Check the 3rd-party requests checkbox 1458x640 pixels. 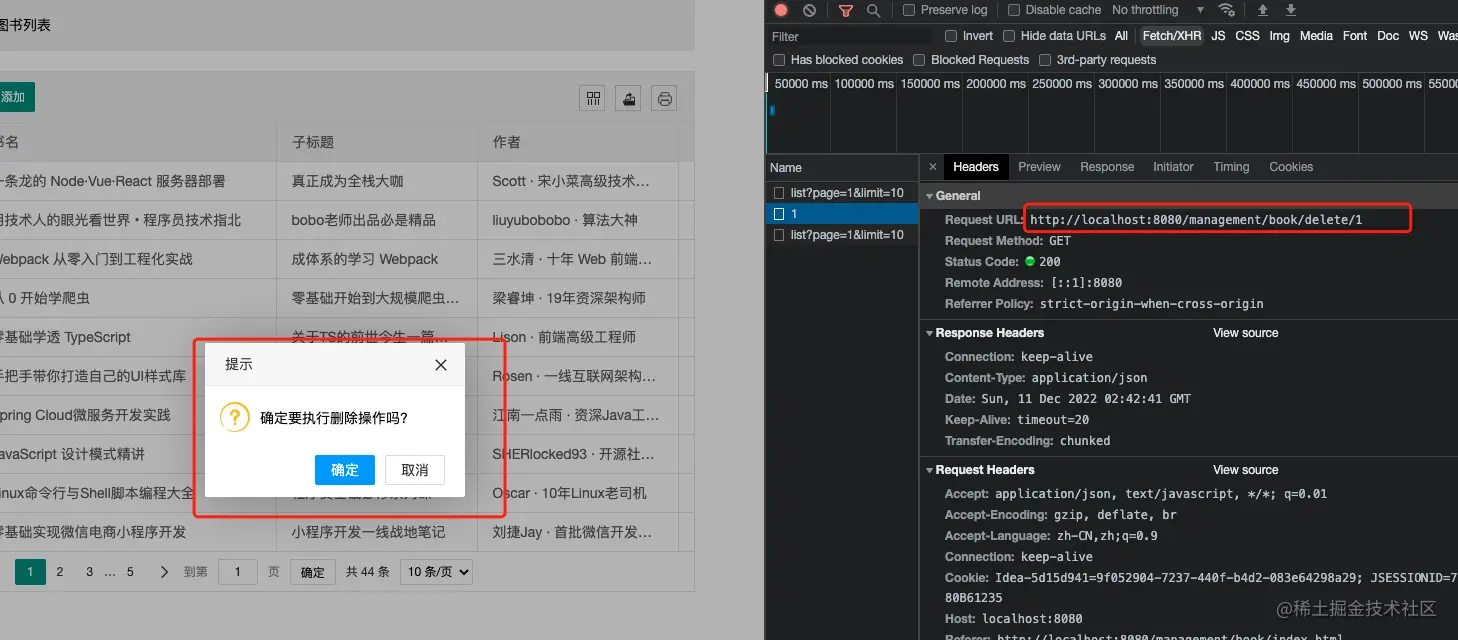[x=1045, y=60]
